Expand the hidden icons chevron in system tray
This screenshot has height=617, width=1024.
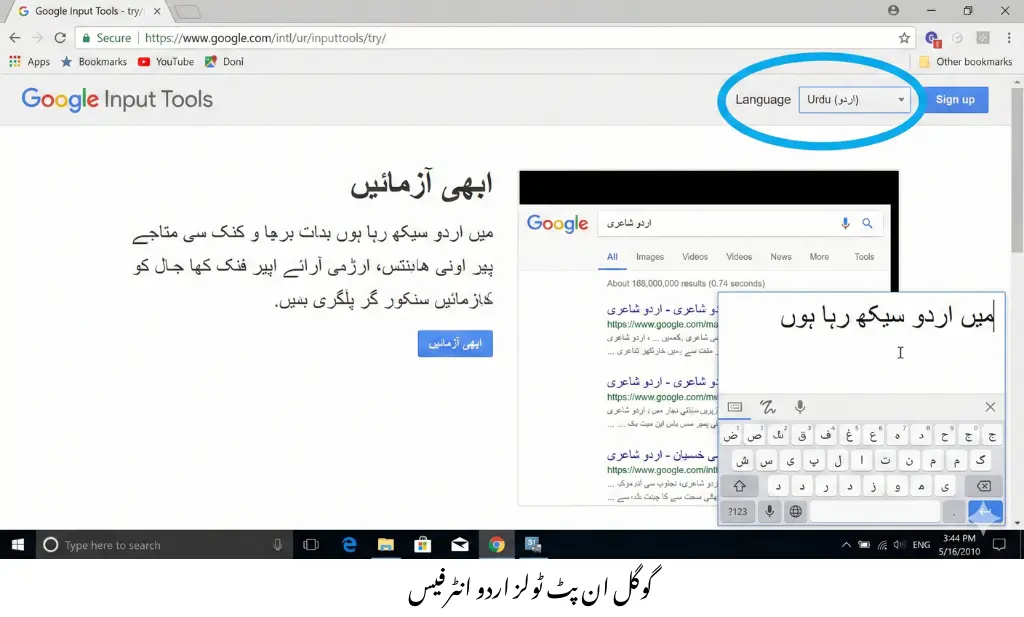(846, 545)
